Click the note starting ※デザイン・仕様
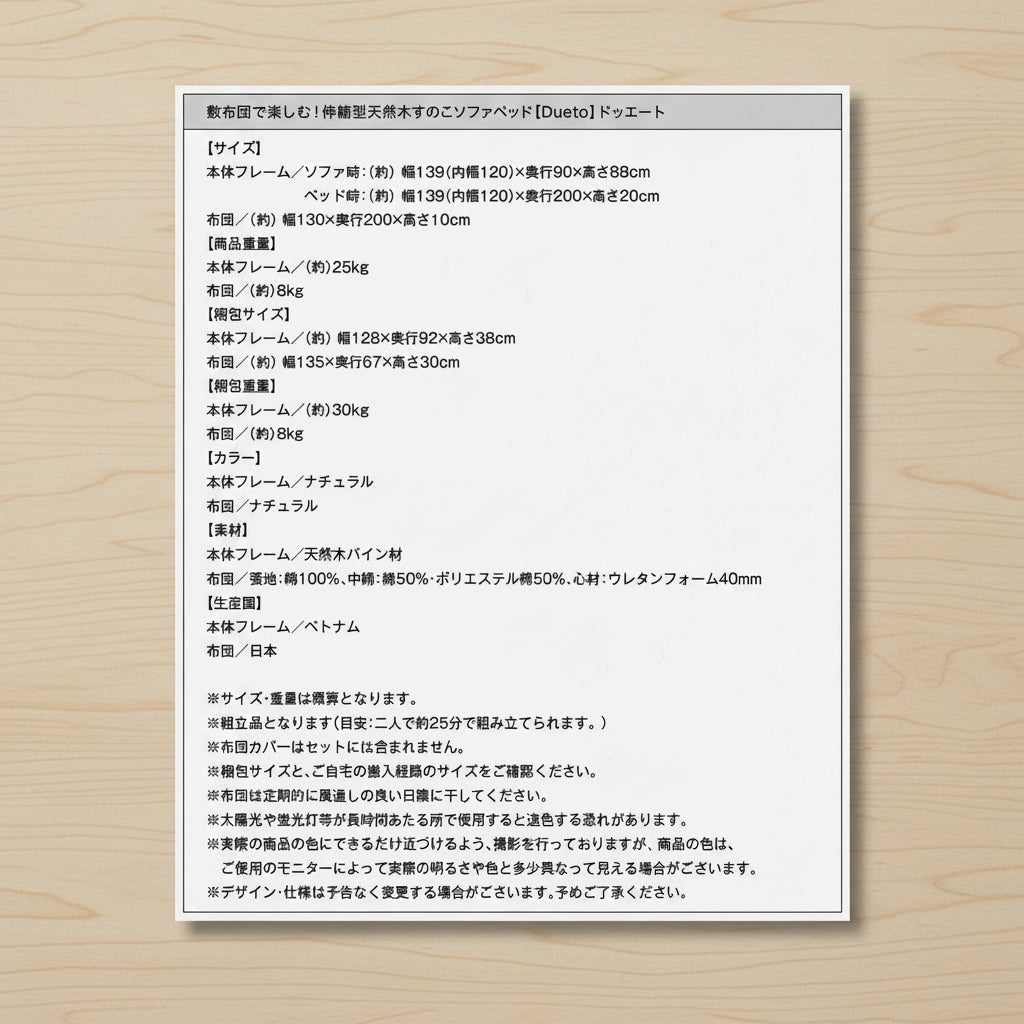 click(447, 892)
